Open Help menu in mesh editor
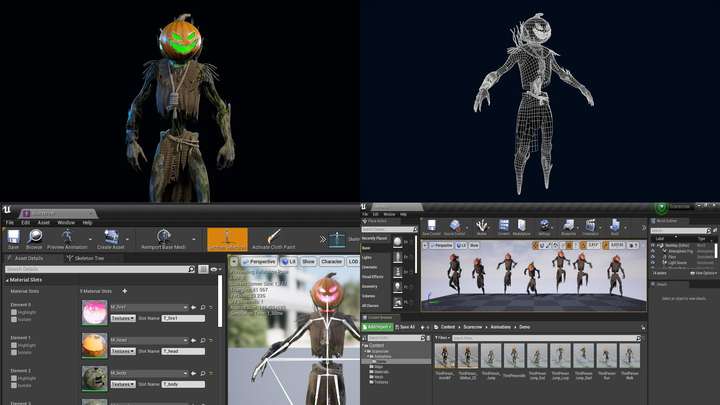720x405 pixels. tap(87, 223)
